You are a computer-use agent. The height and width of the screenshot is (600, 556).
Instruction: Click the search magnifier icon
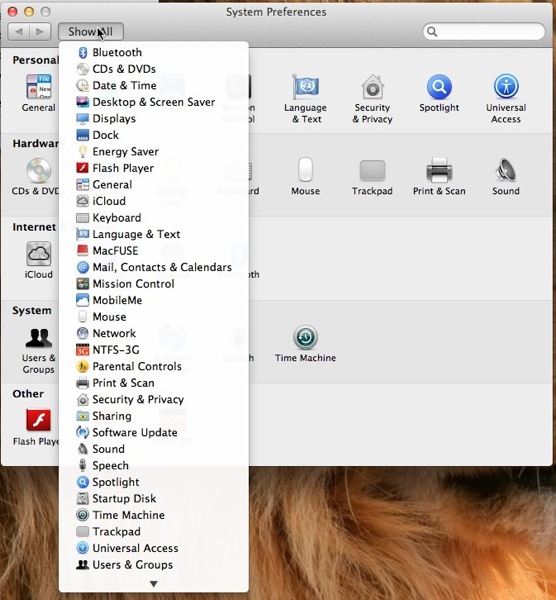pos(432,31)
